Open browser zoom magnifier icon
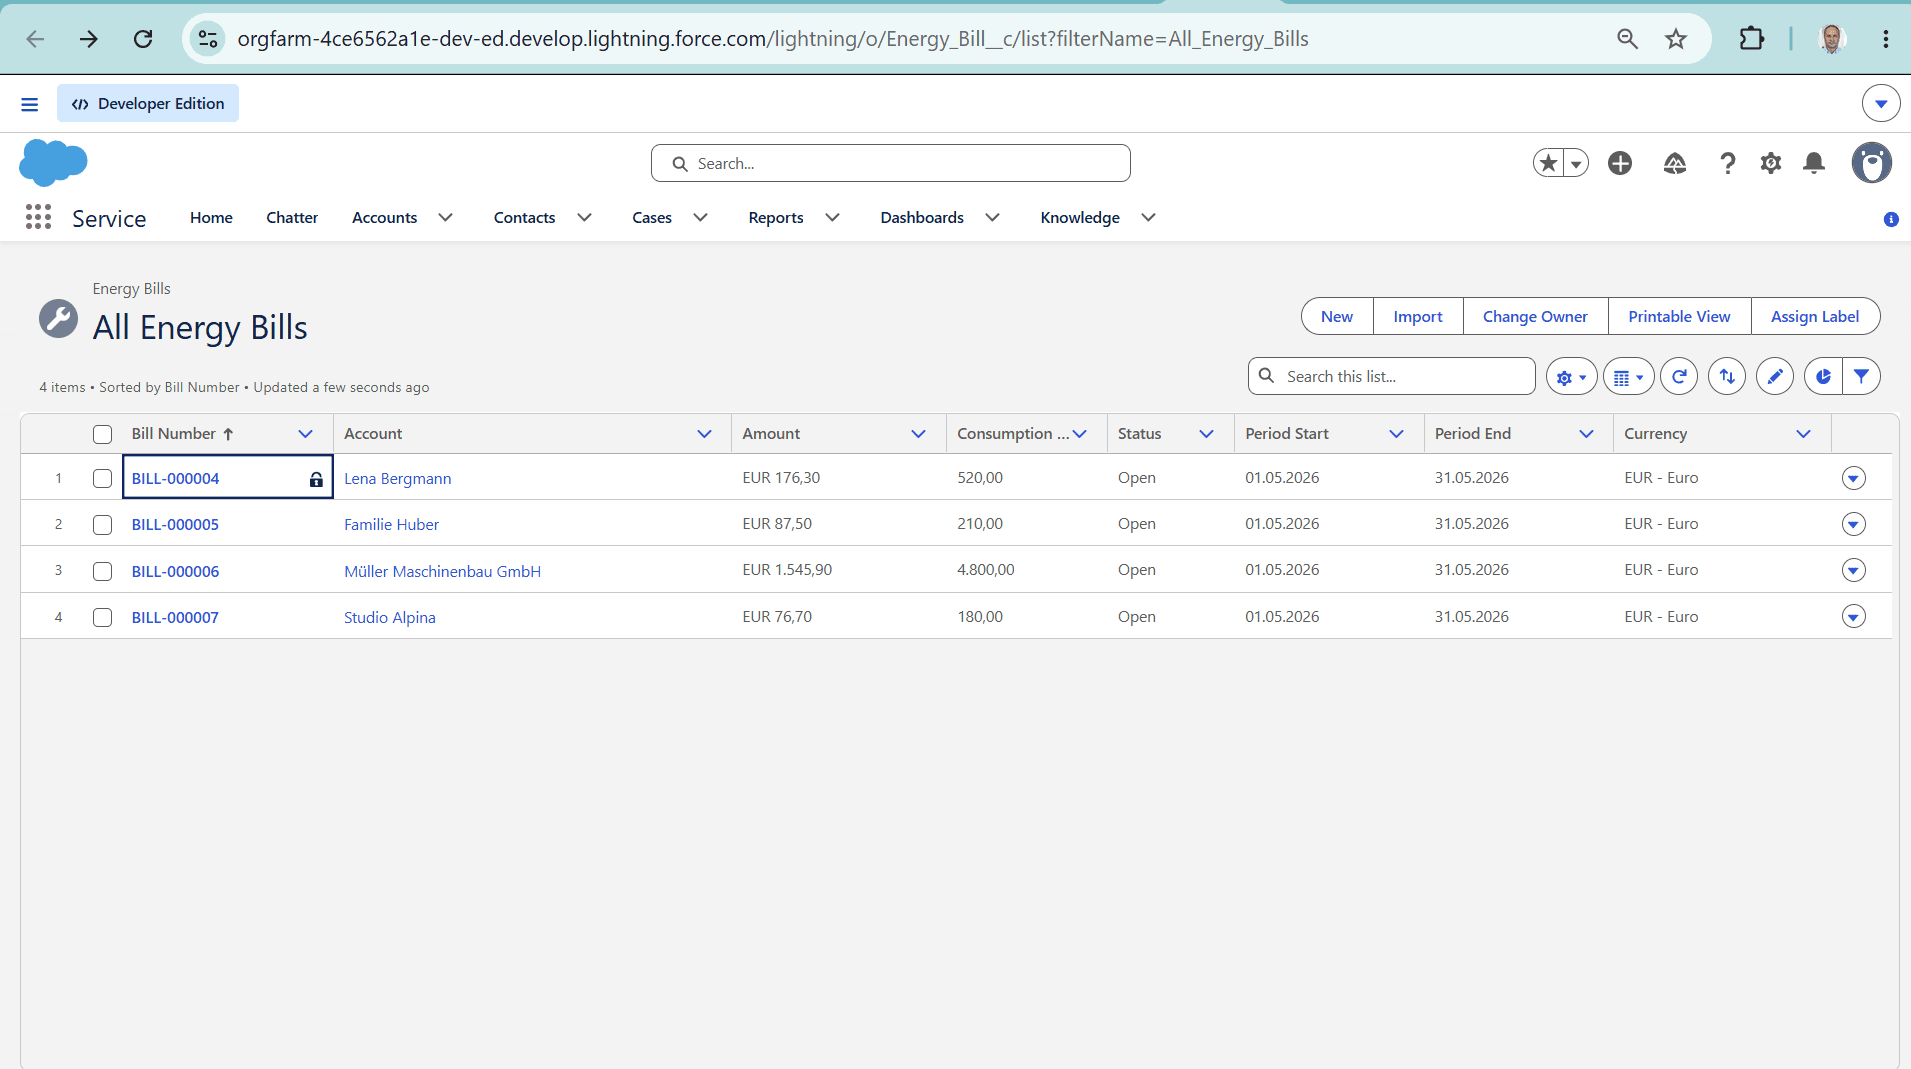The width and height of the screenshot is (1911, 1069). point(1628,39)
